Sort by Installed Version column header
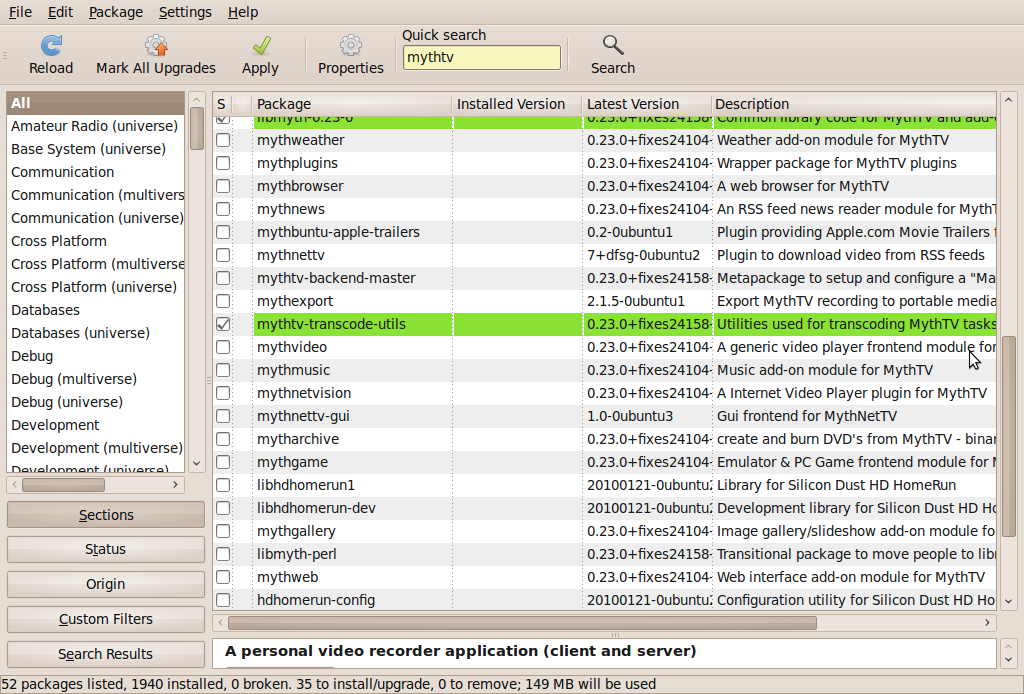 click(x=517, y=104)
